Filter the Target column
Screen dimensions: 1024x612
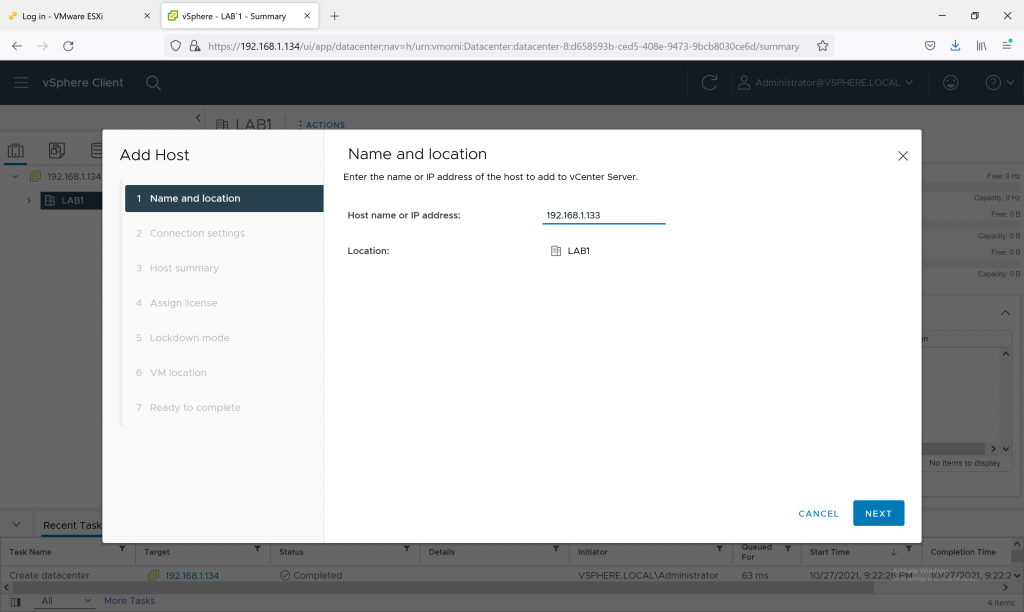coord(257,549)
